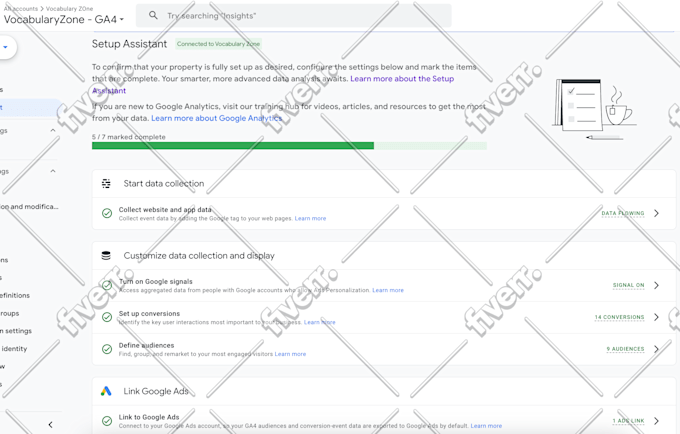The height and width of the screenshot is (434, 680).
Task: Click Learn more under Google signals
Action: (x=388, y=290)
